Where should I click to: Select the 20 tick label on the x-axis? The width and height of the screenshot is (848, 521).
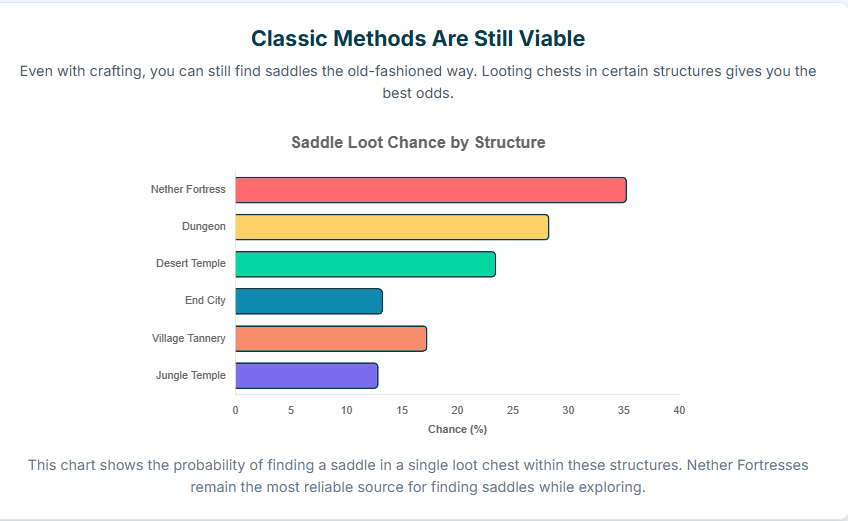point(457,410)
